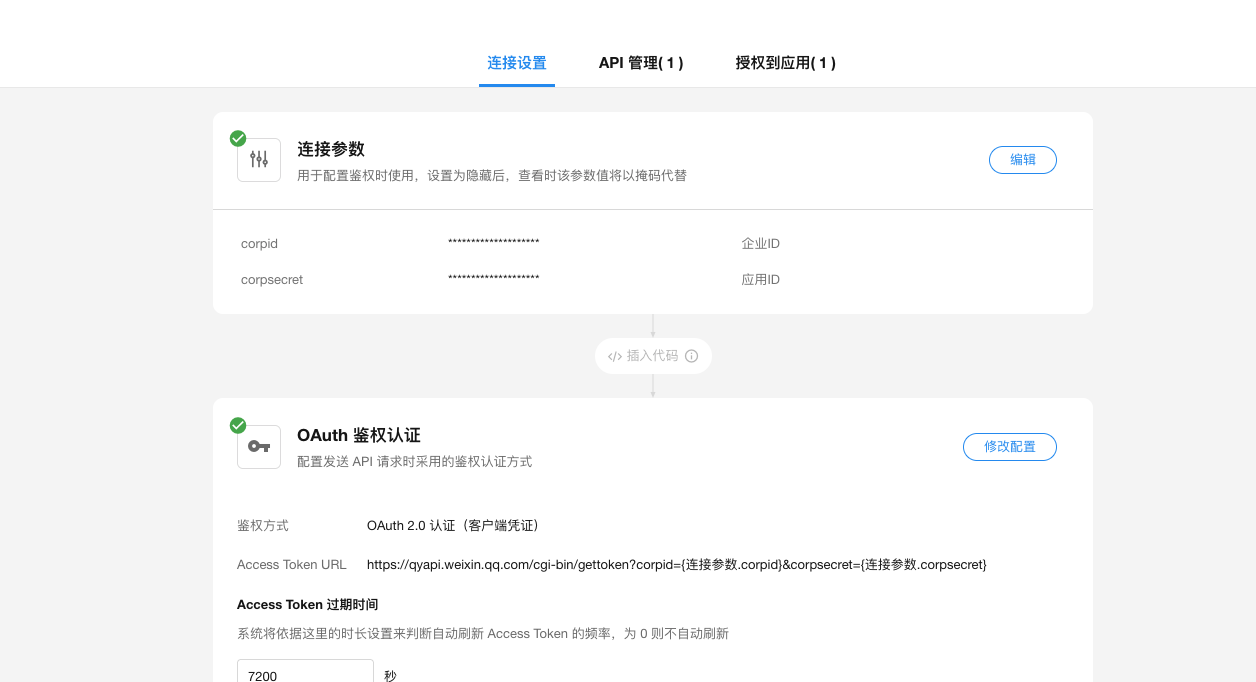Image resolution: width=1256 pixels, height=682 pixels.
Task: Click the green checkmark on OAuth card
Action: coord(238,425)
